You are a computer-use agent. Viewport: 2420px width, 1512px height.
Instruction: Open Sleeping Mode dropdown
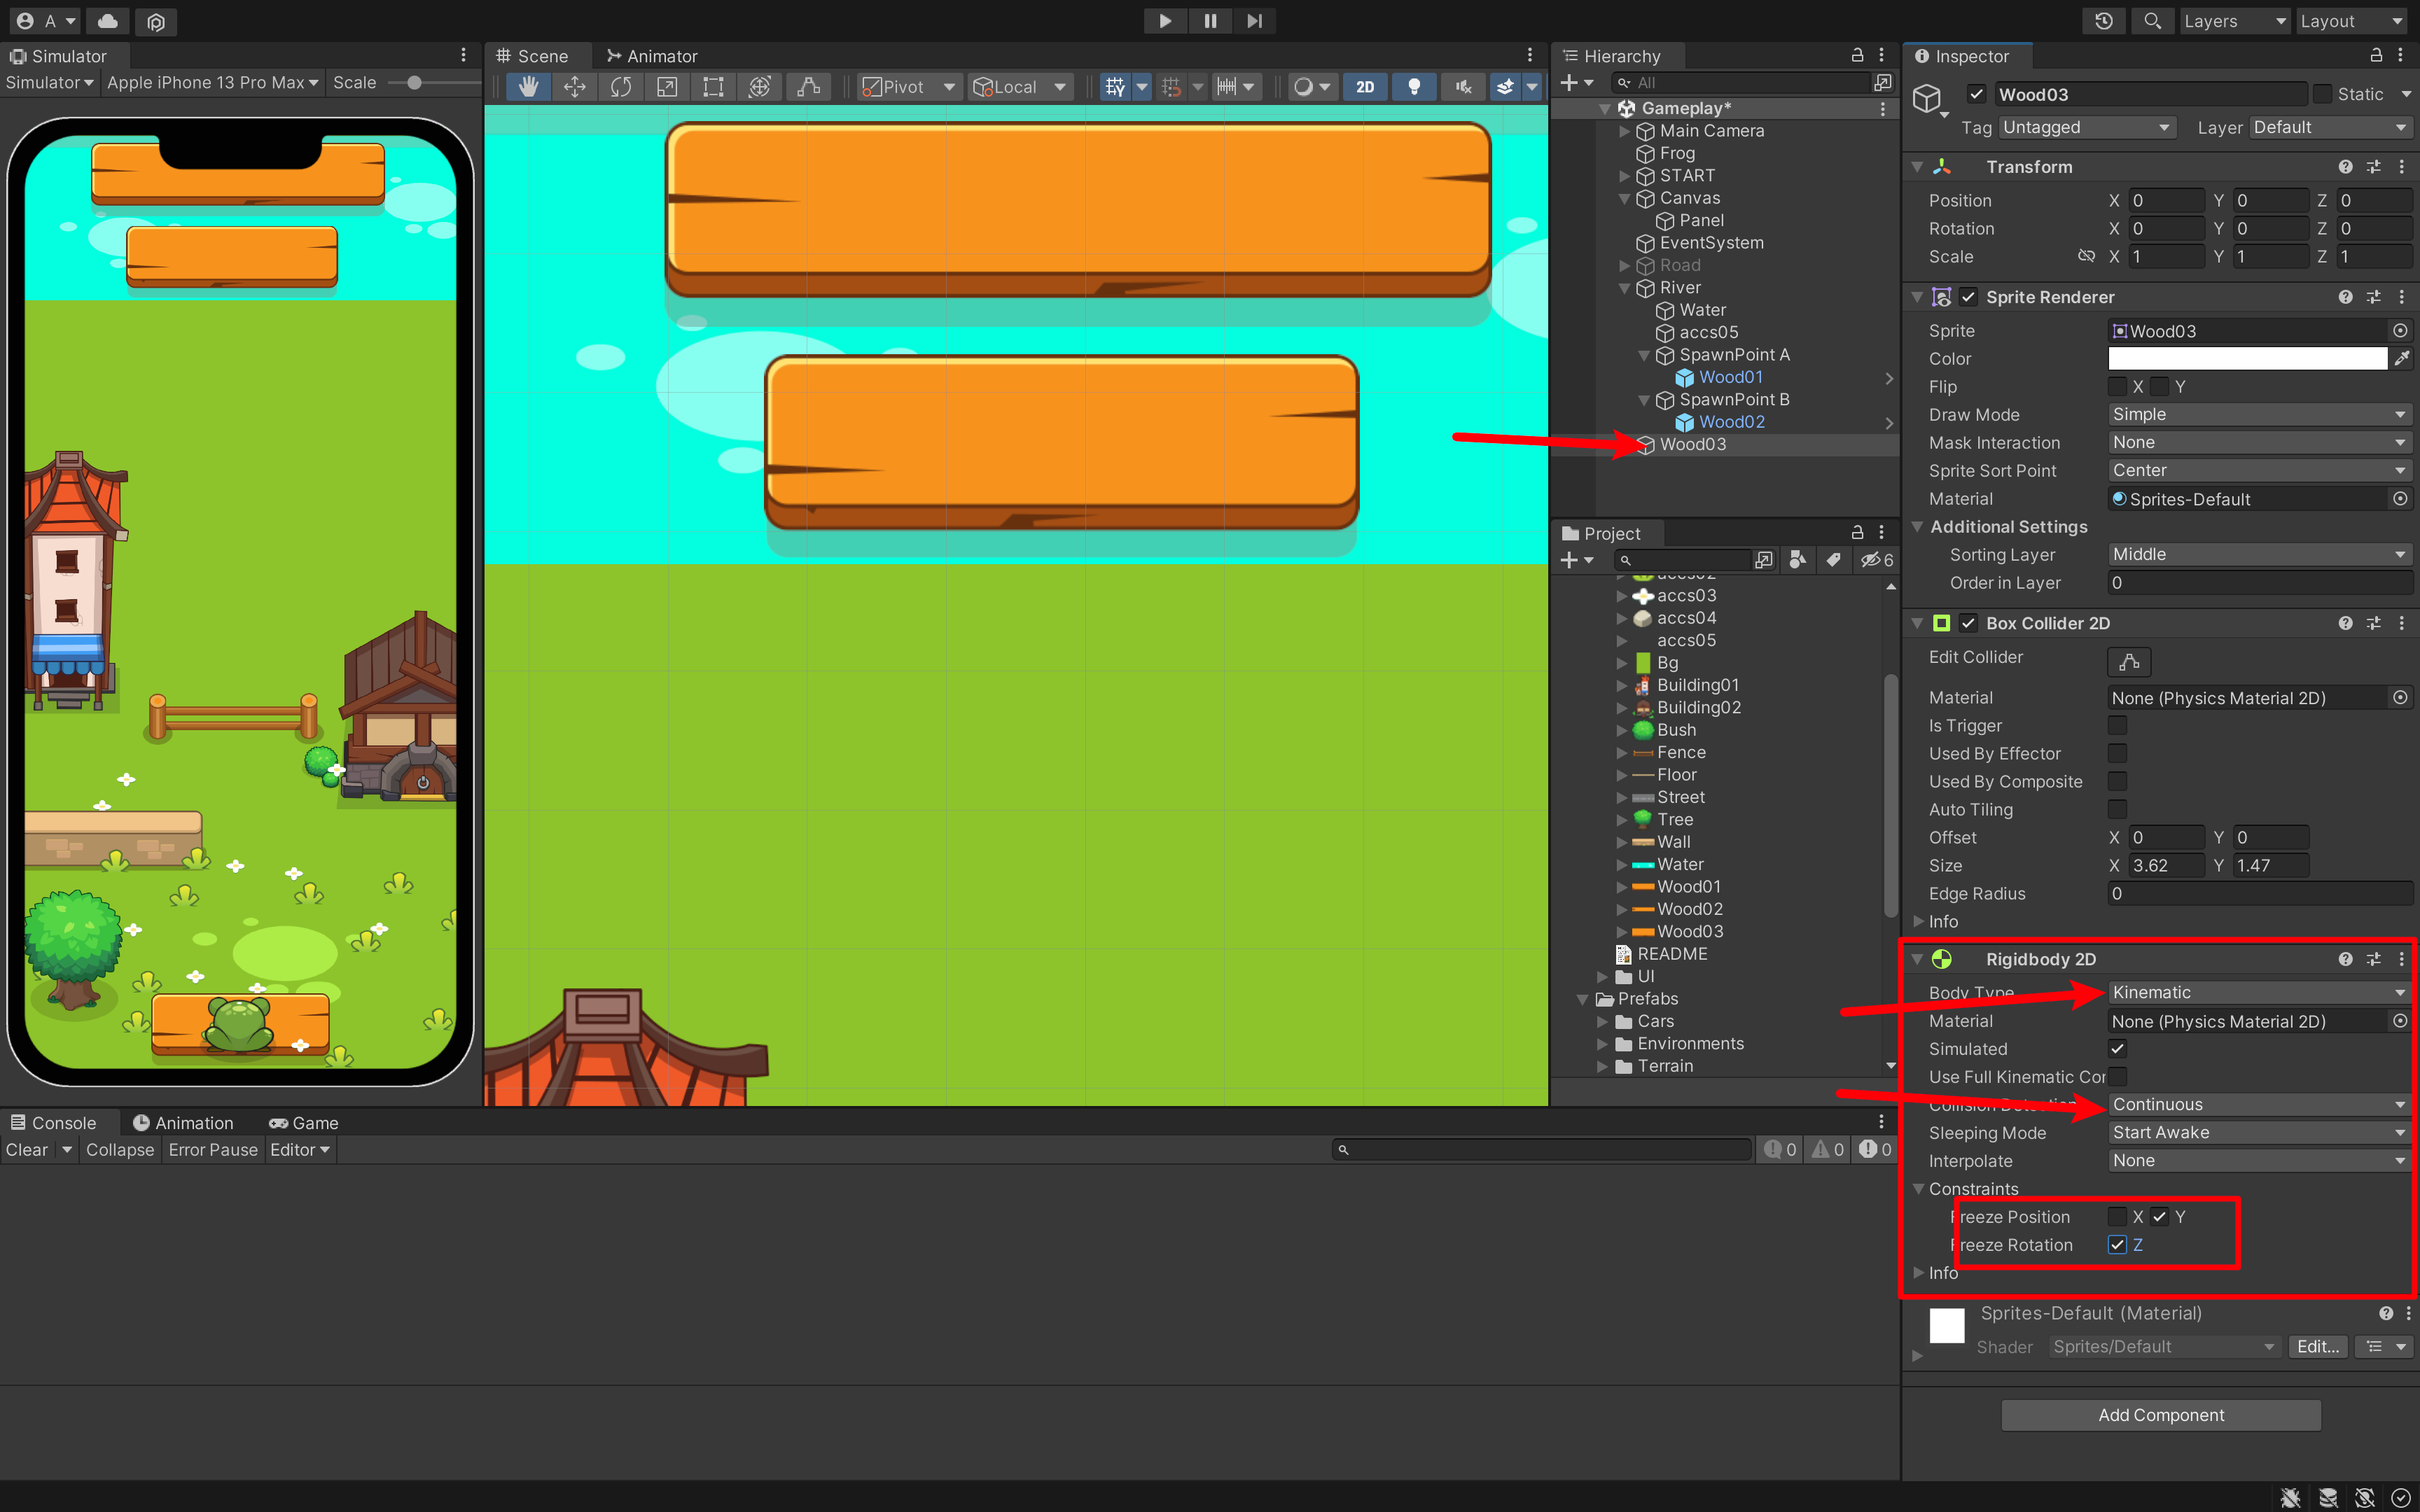[2259, 1132]
